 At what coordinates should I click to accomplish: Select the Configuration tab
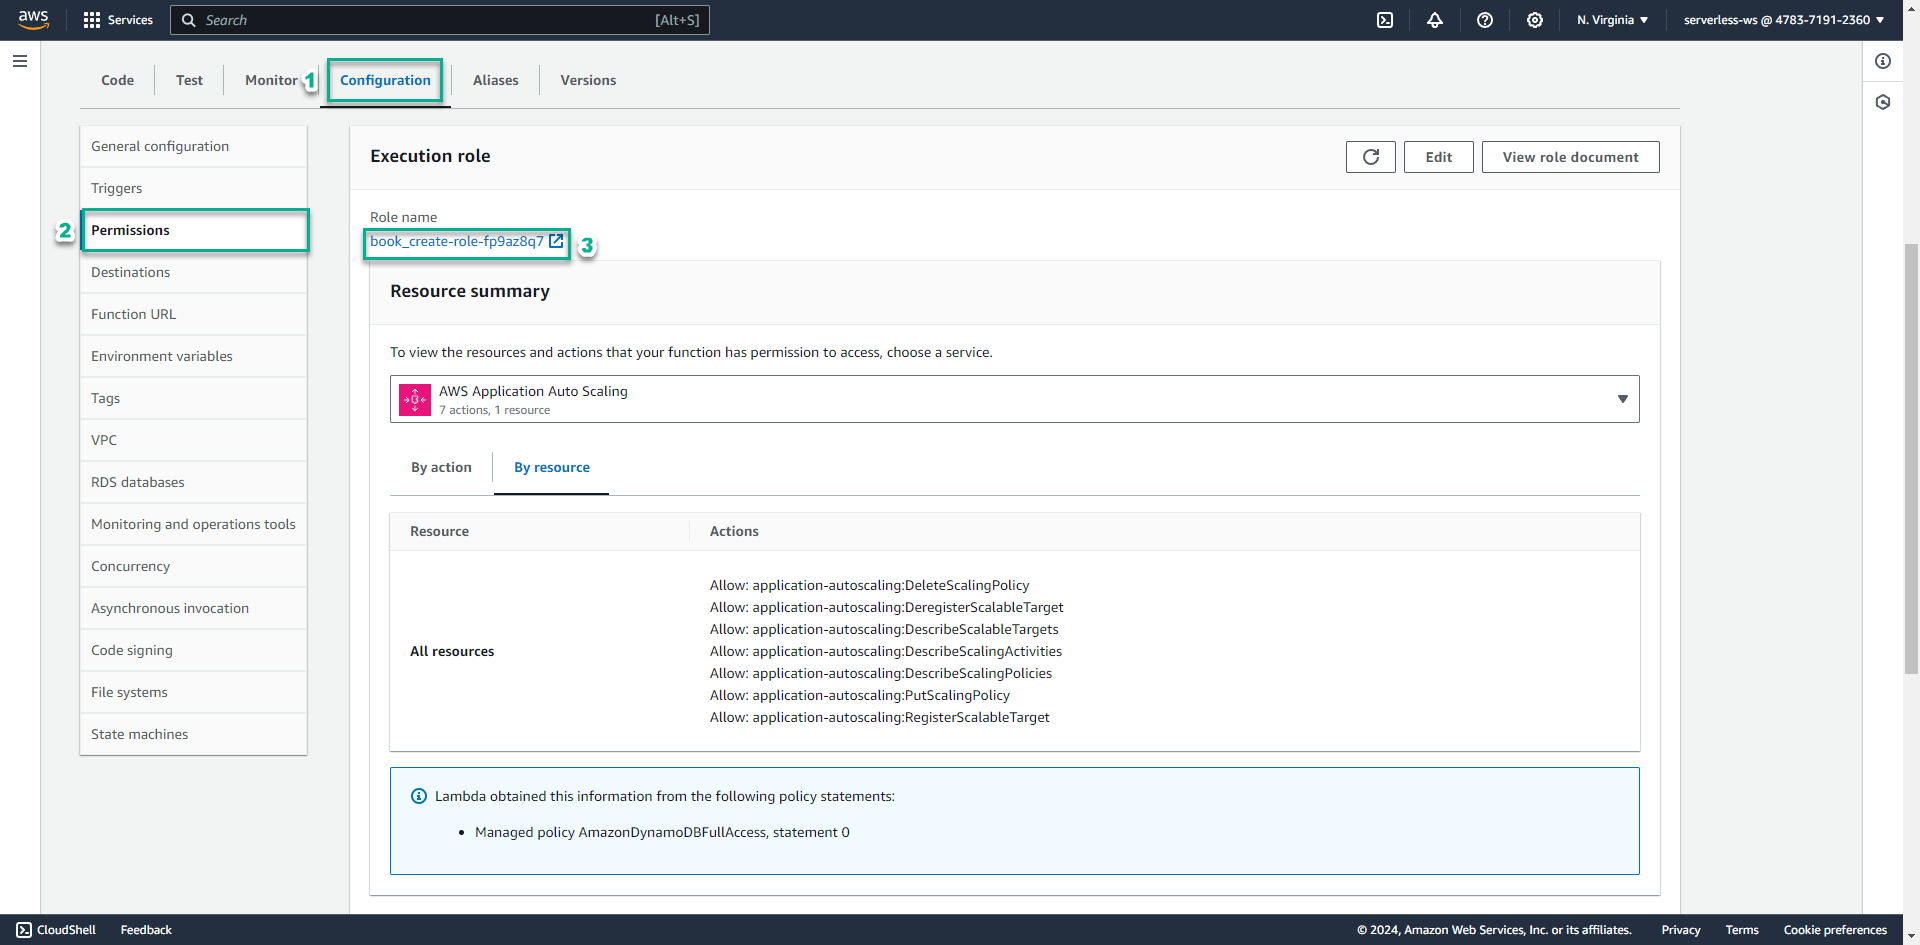[x=385, y=80]
